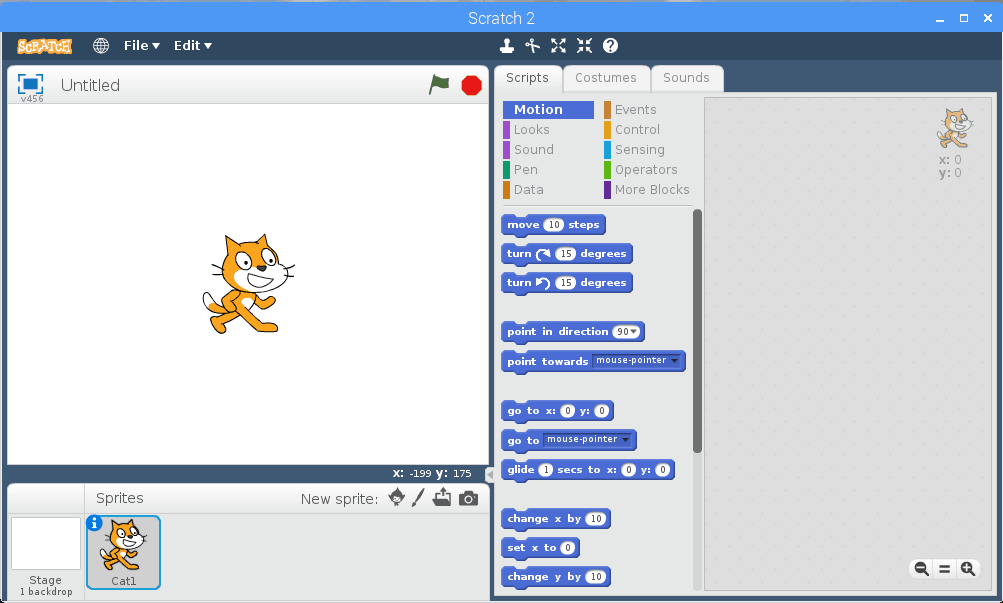Select the Shrink sprite tool
Image resolution: width=1003 pixels, height=603 pixels.
(x=584, y=45)
